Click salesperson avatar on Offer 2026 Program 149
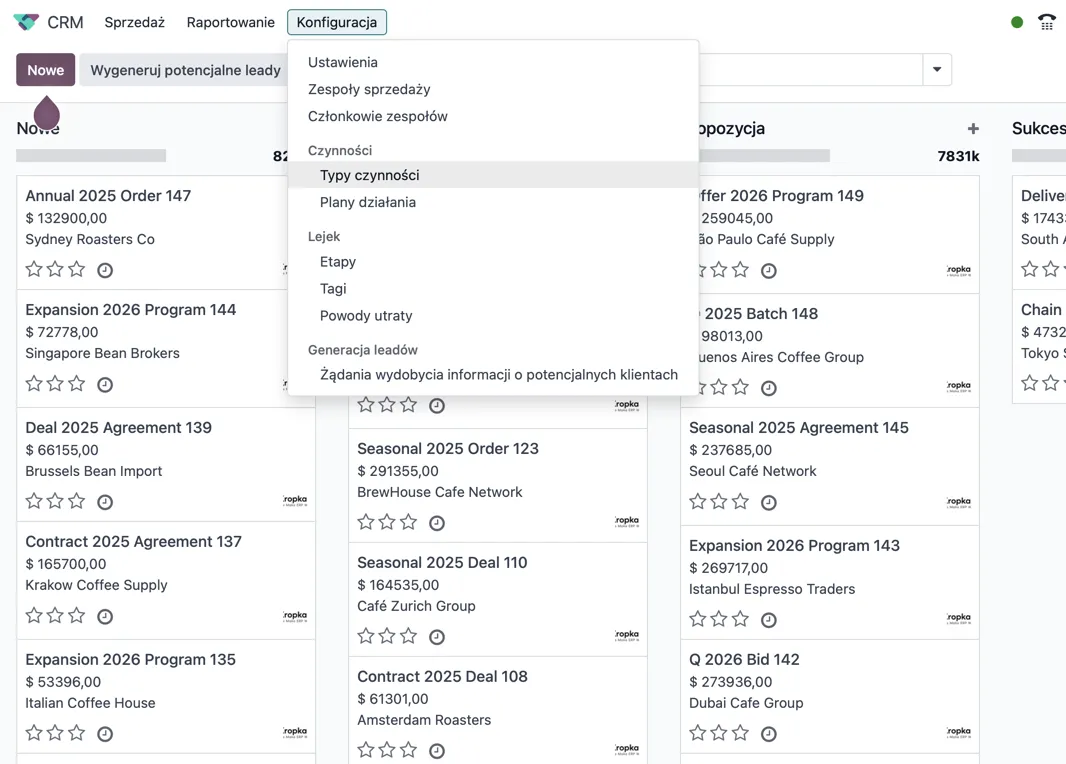The height and width of the screenshot is (764, 1066). click(x=959, y=271)
